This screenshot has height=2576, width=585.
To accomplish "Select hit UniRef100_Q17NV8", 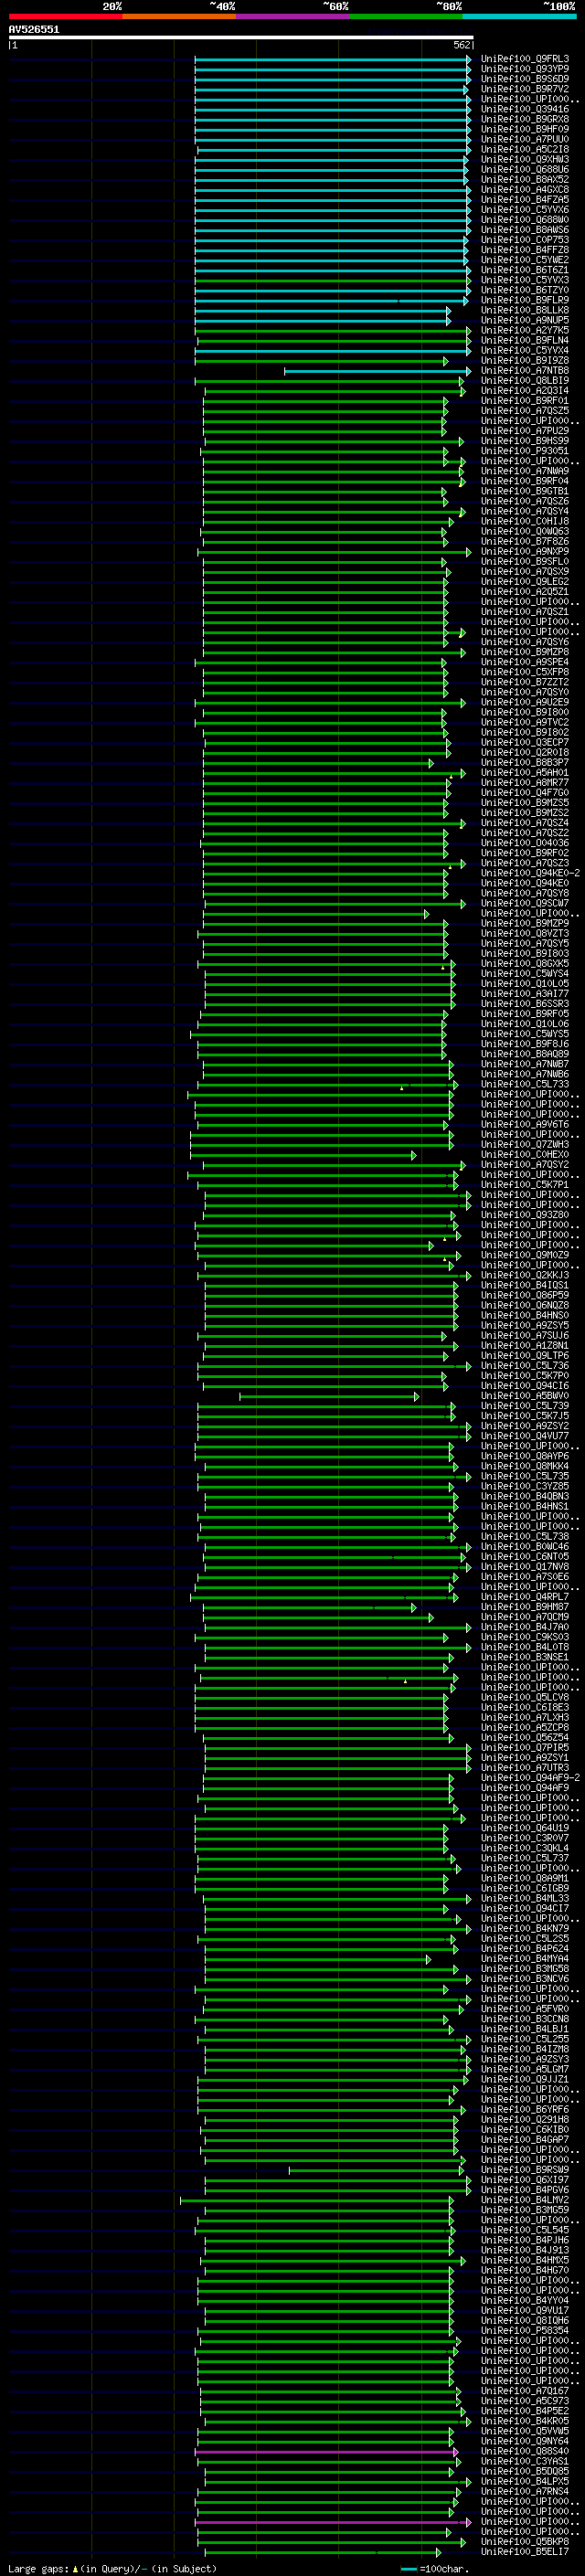I will click(525, 1567).
